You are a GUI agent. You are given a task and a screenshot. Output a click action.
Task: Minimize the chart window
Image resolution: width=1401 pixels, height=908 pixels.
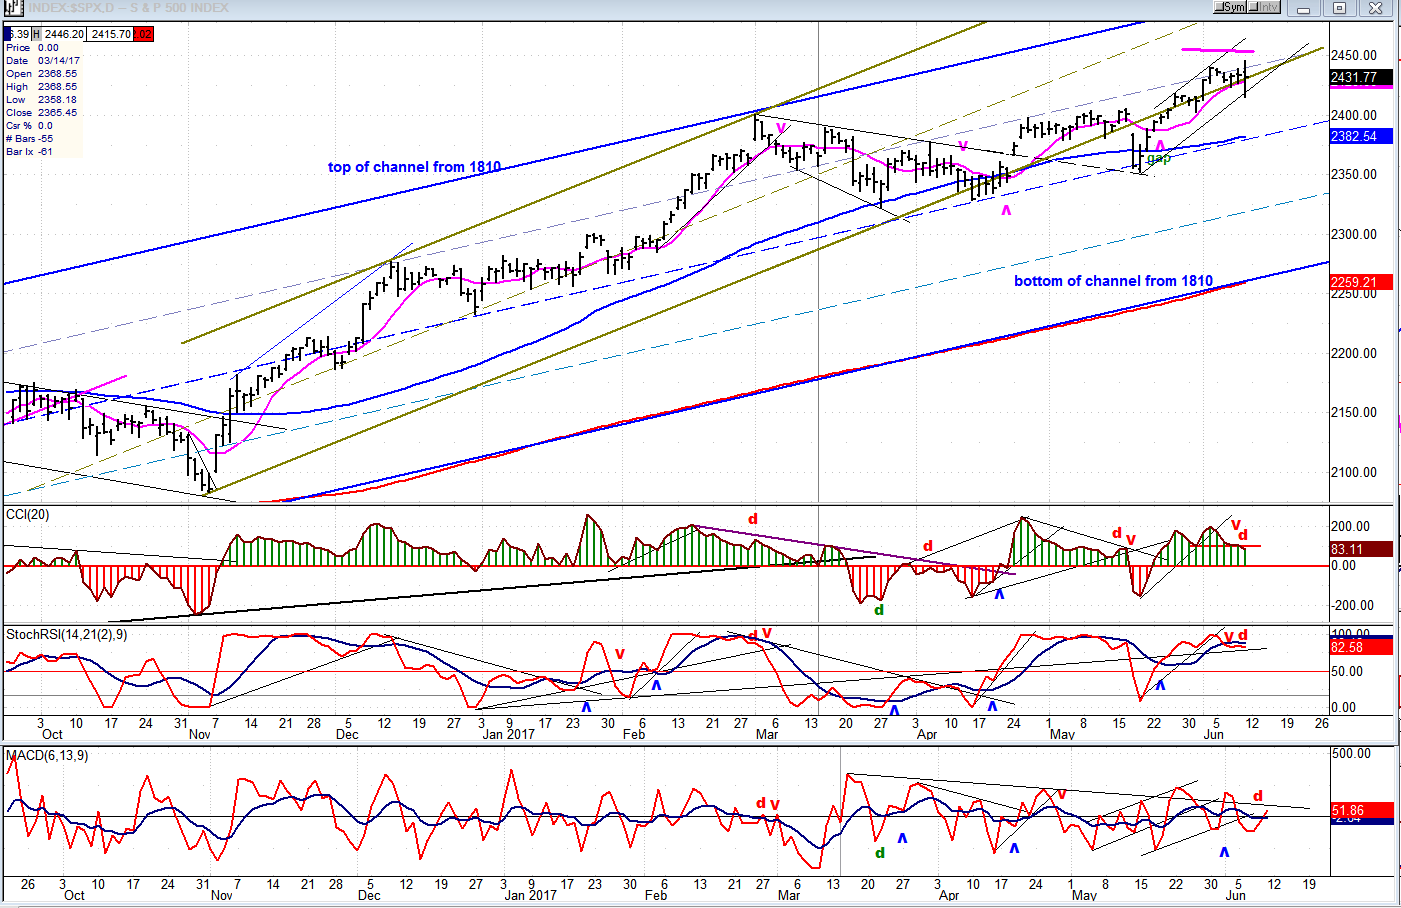point(1303,9)
